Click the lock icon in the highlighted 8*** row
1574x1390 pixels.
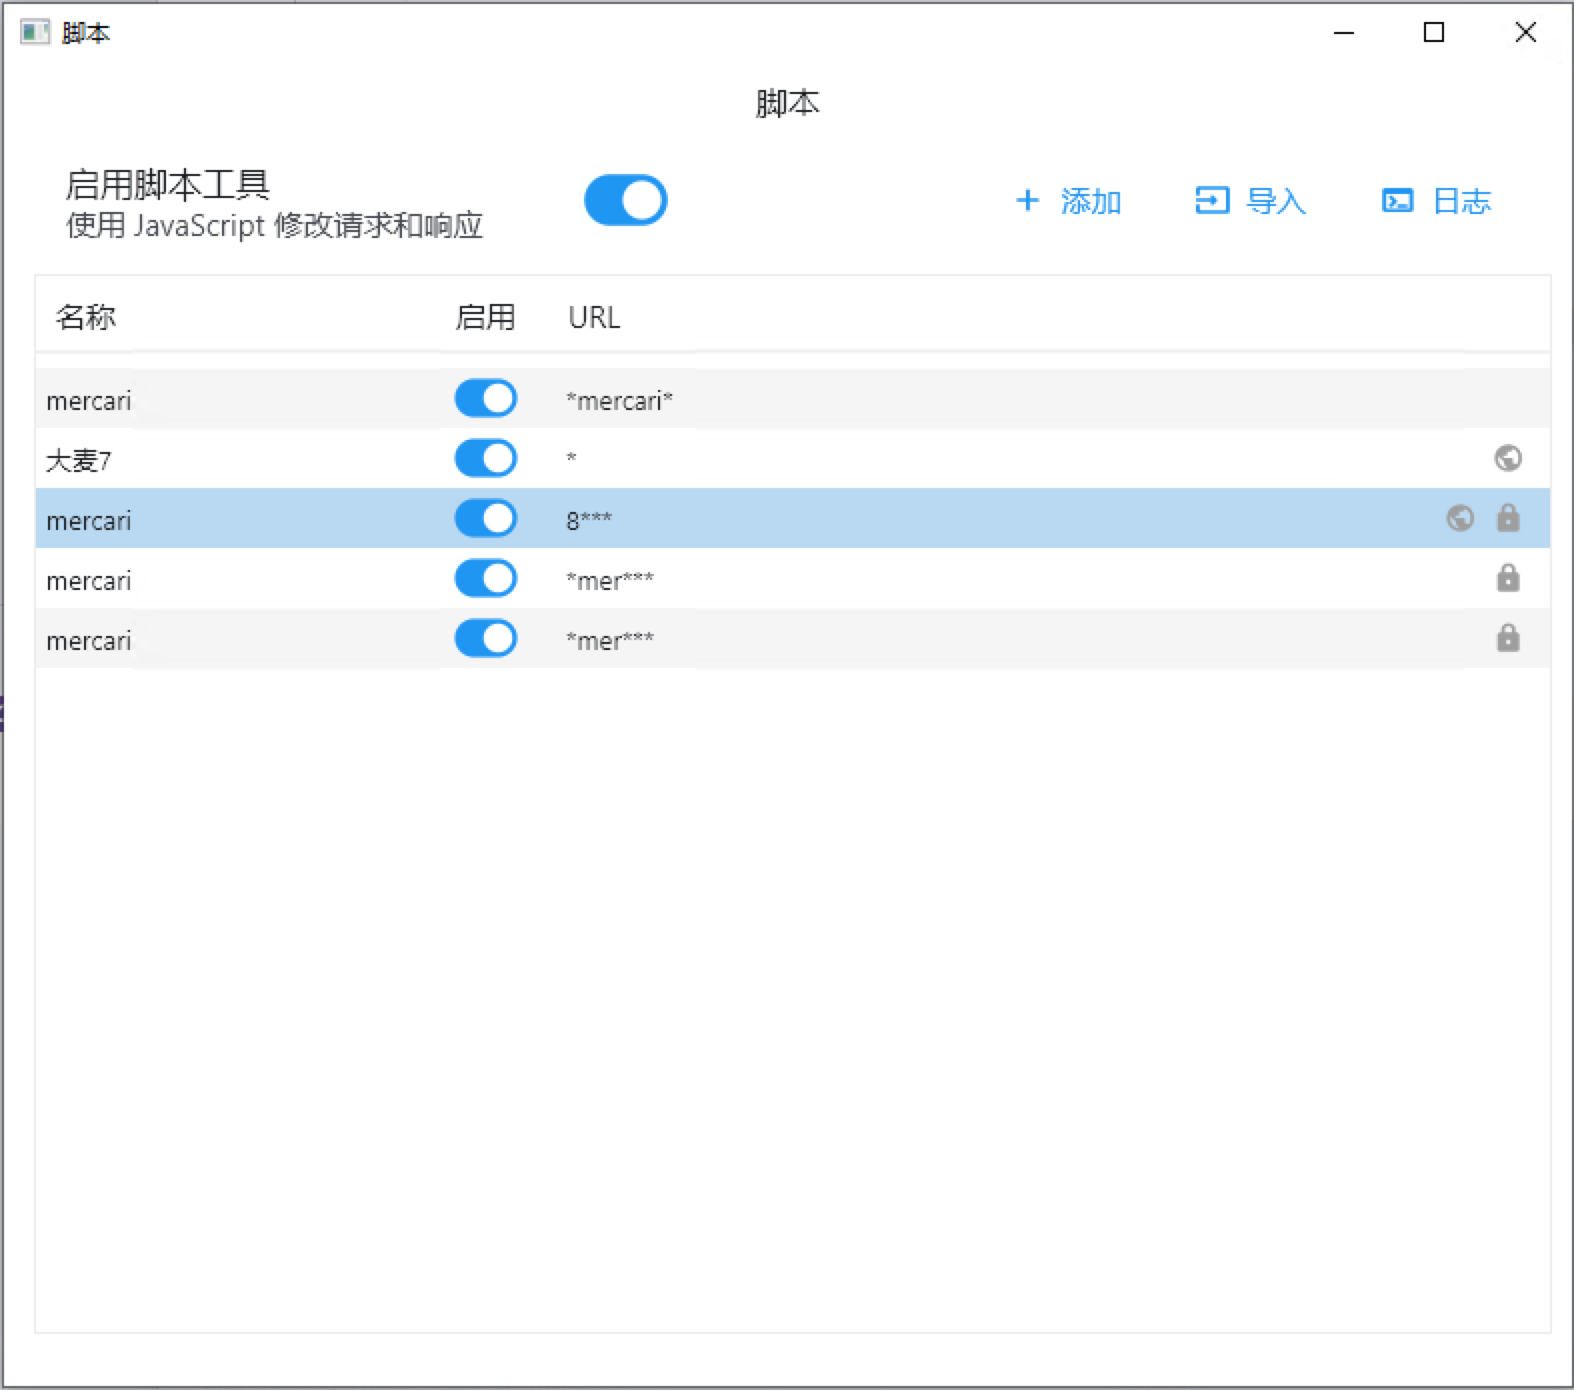click(1508, 518)
